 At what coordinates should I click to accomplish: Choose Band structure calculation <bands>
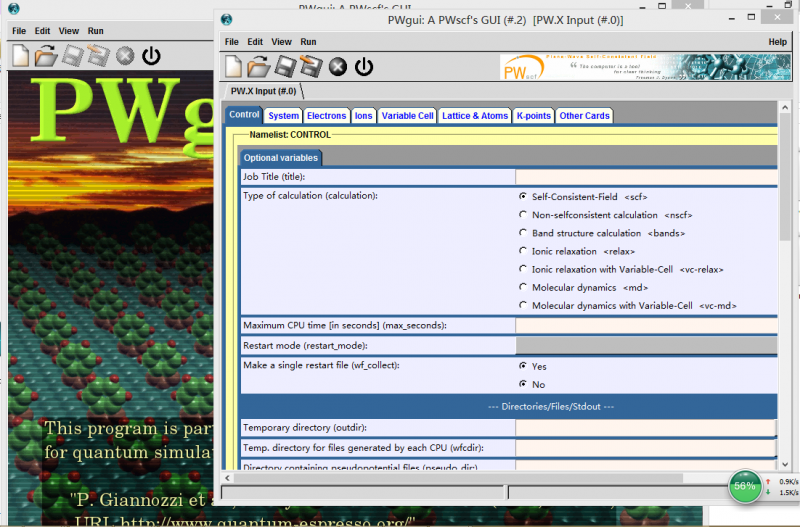pyautogui.click(x=522, y=233)
